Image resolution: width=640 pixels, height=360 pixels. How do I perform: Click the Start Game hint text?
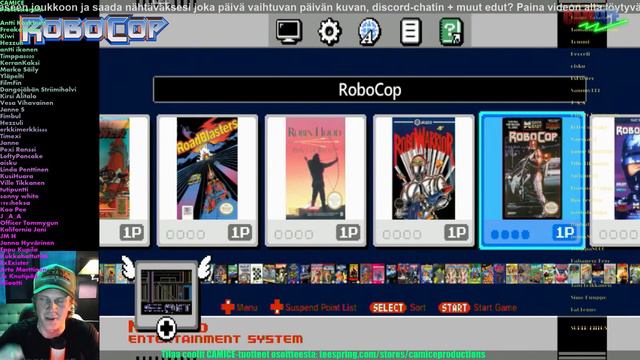(x=495, y=308)
